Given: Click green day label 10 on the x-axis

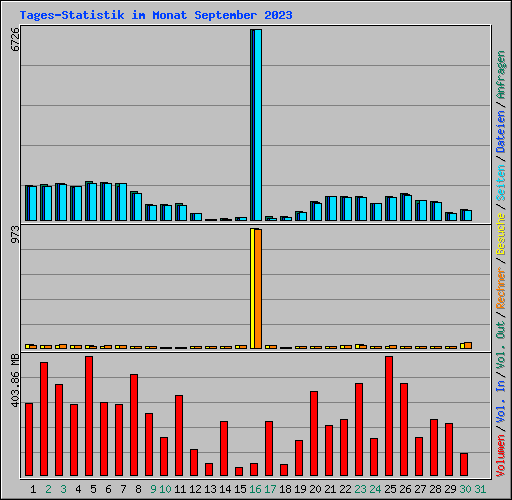Looking at the screenshot, I should pyautogui.click(x=165, y=489).
